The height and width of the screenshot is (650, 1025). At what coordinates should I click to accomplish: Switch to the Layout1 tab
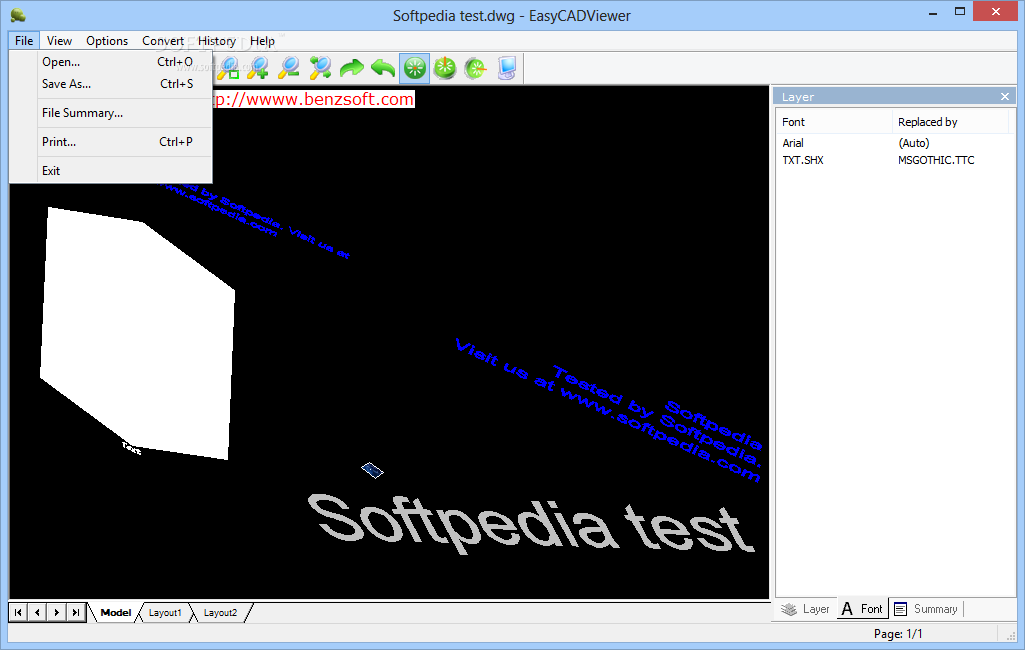pyautogui.click(x=165, y=613)
